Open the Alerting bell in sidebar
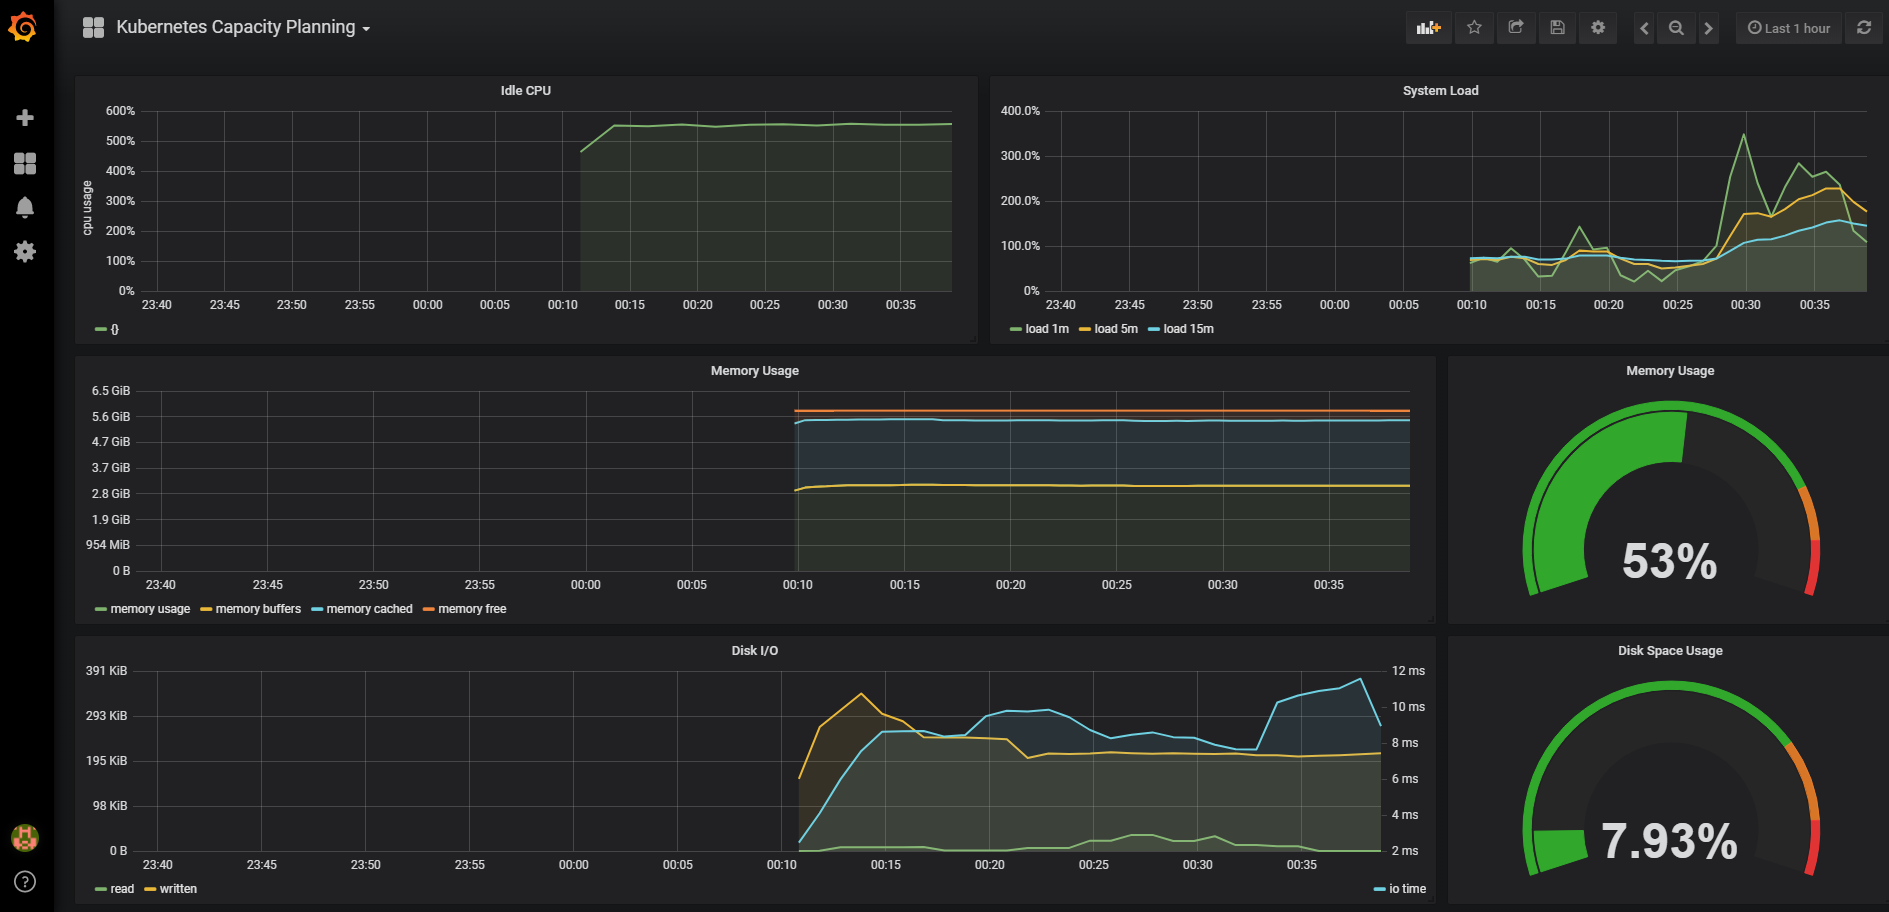 click(x=25, y=207)
